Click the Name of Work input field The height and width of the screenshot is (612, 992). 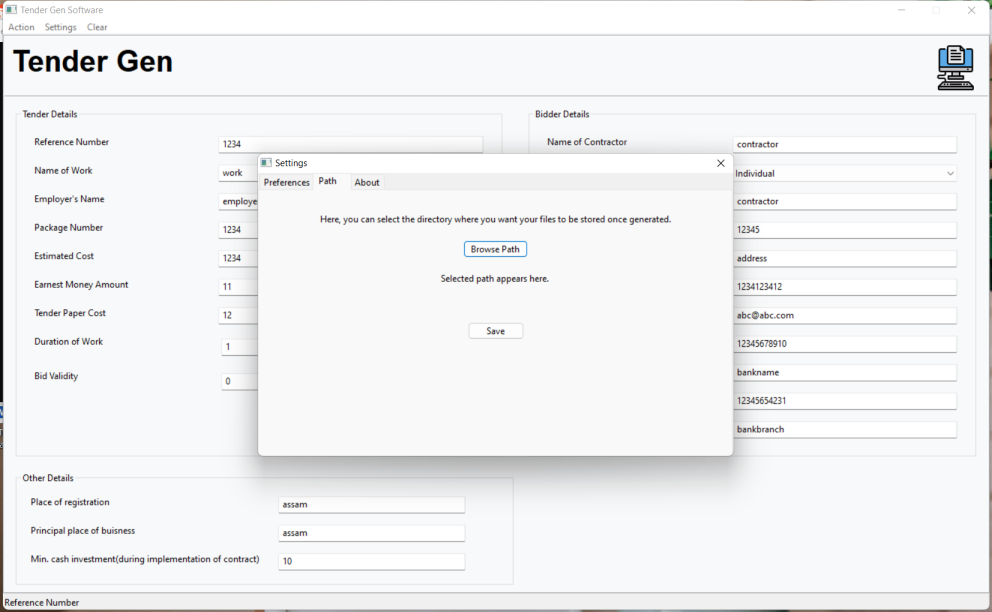(x=238, y=173)
